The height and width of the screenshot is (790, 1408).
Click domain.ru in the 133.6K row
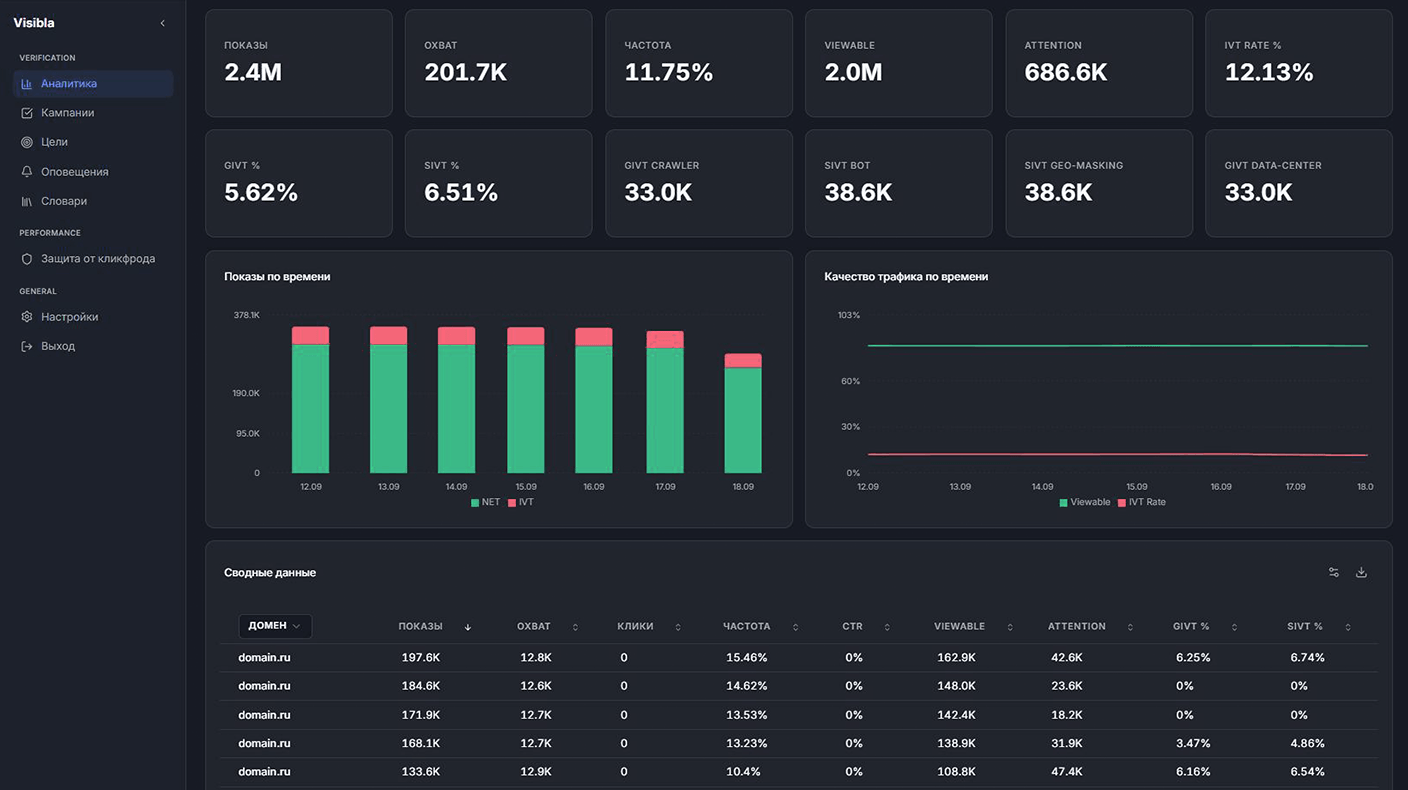pyautogui.click(x=264, y=772)
